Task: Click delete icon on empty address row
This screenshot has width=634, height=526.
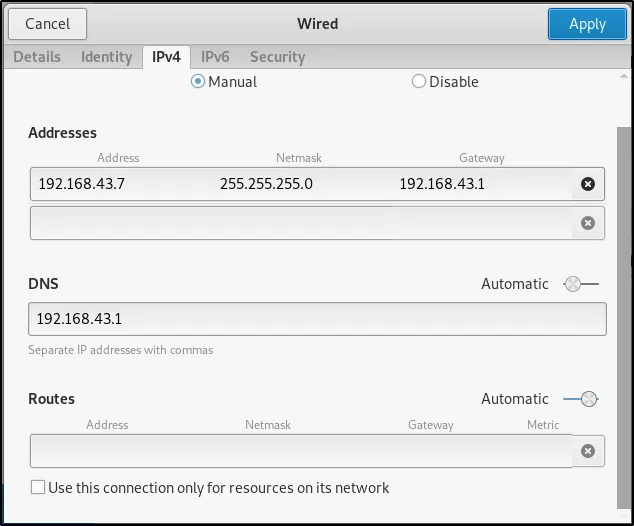Action: click(x=588, y=223)
